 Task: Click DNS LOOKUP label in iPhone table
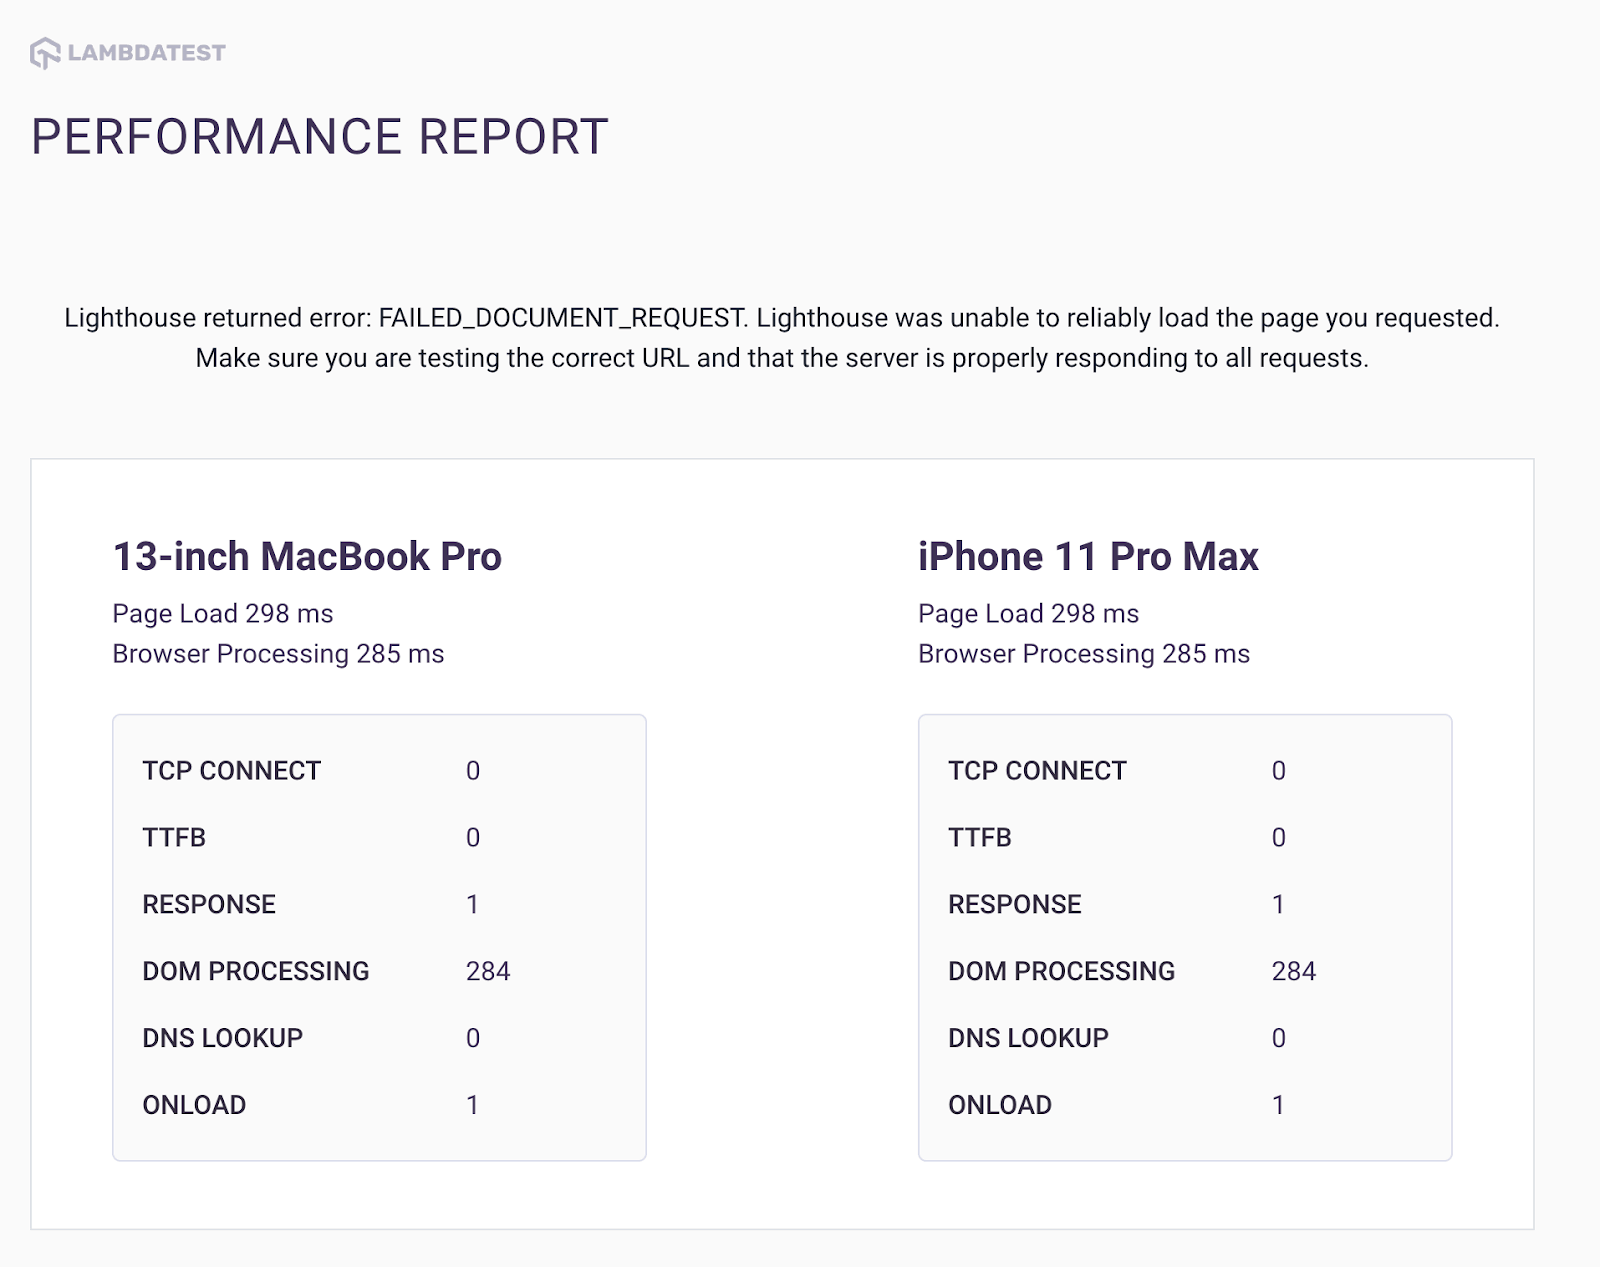[x=1028, y=1038]
